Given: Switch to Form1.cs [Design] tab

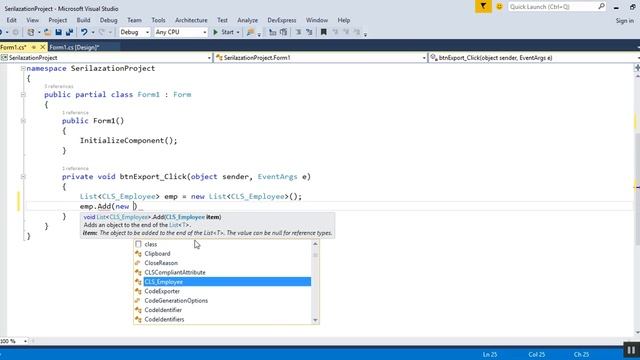Looking at the screenshot, I should tap(74, 47).
